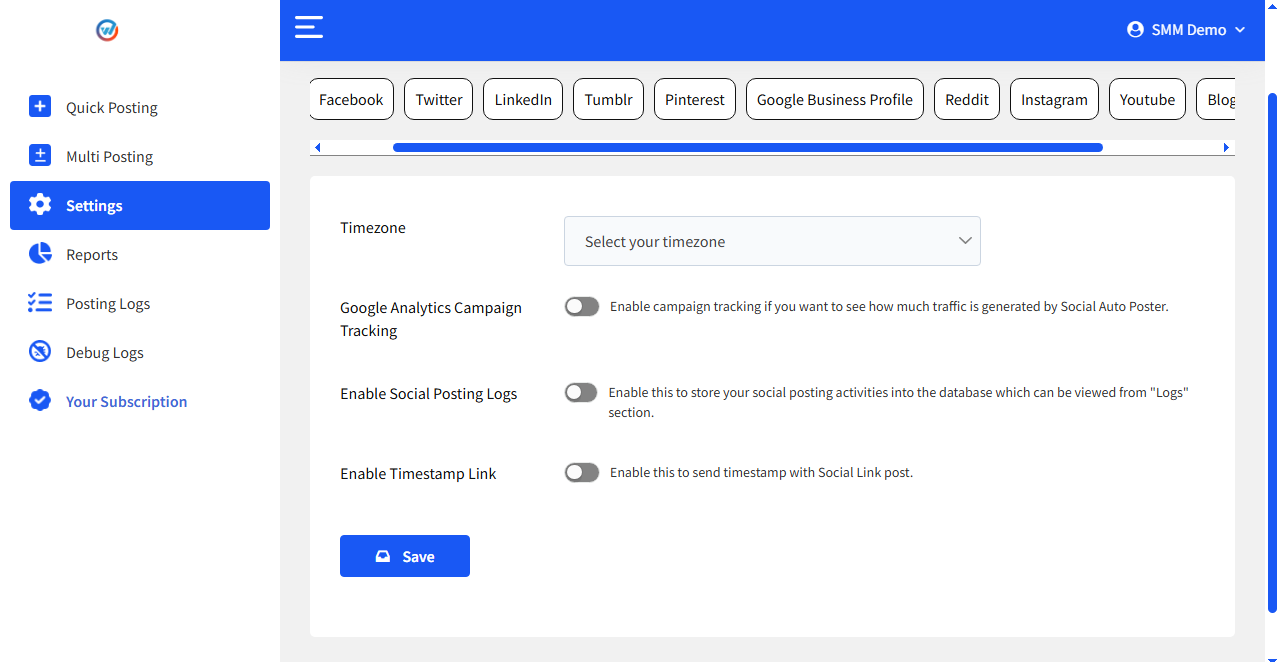Click the Debug Logs bug icon
The height and width of the screenshot is (662, 1277).
tap(40, 351)
